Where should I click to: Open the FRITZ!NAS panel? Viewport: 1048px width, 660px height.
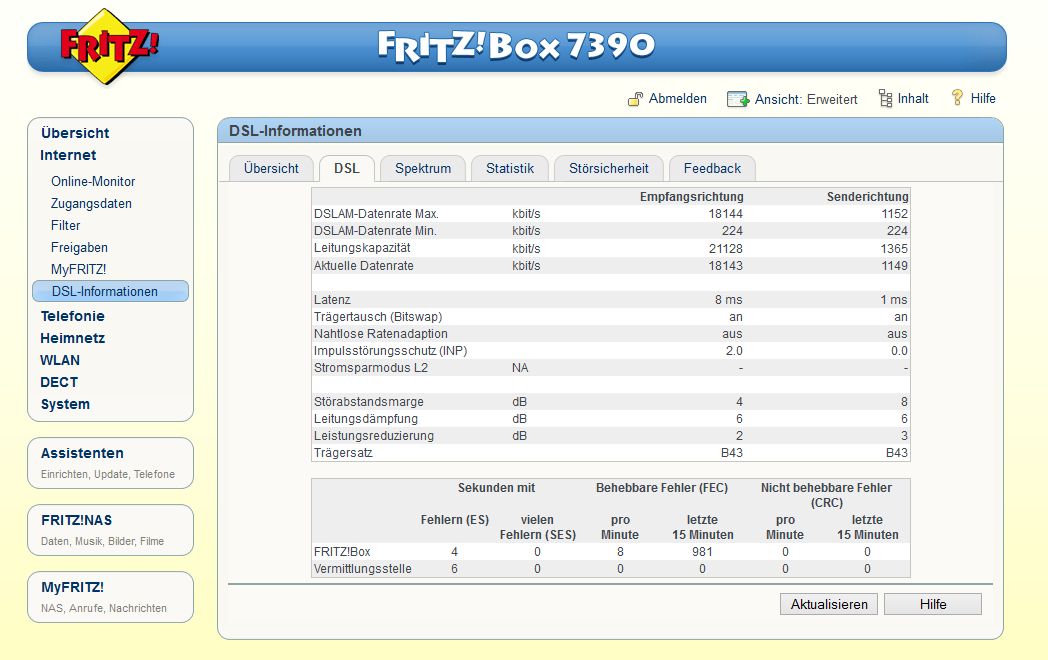[110, 530]
